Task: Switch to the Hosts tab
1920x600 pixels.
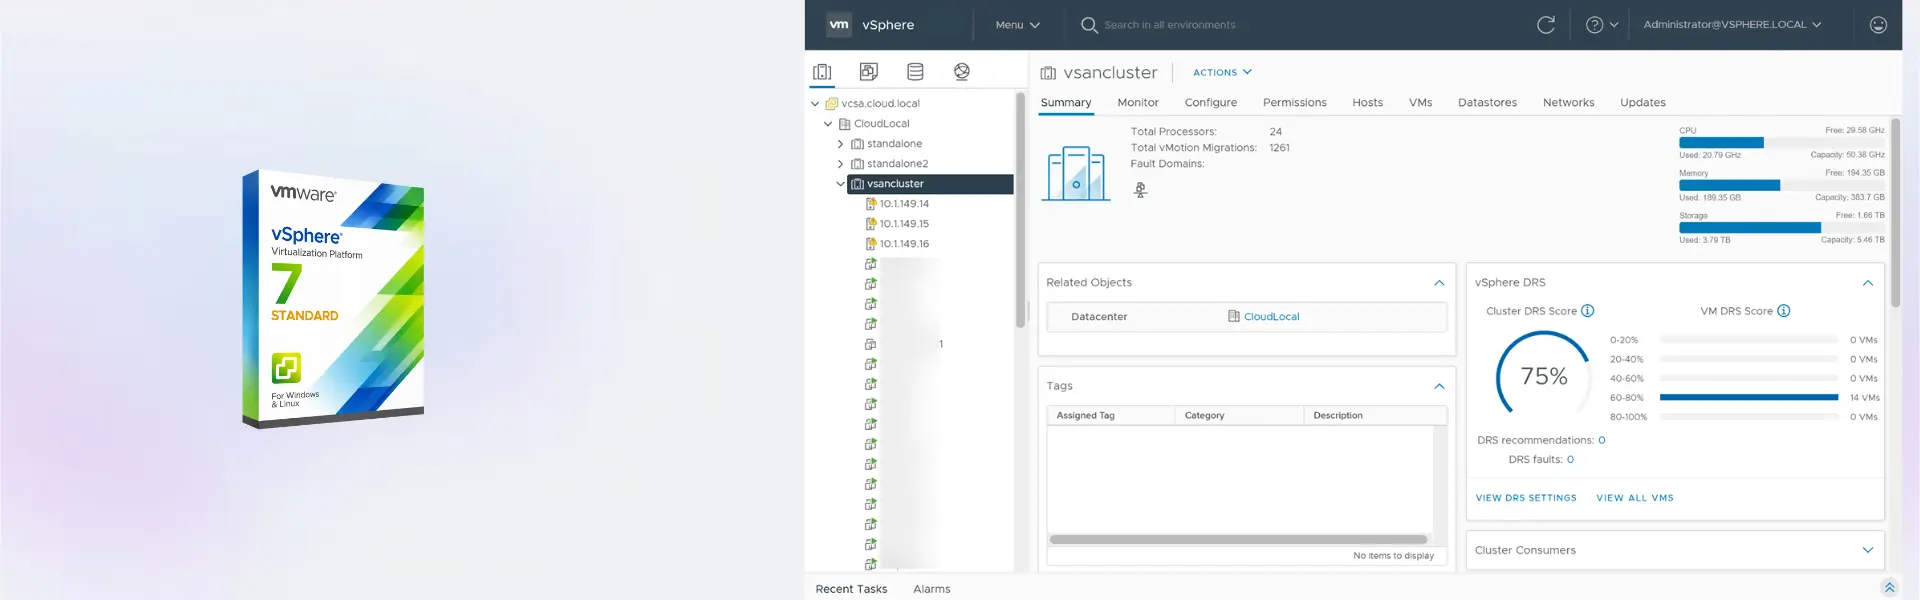Action: 1368,103
